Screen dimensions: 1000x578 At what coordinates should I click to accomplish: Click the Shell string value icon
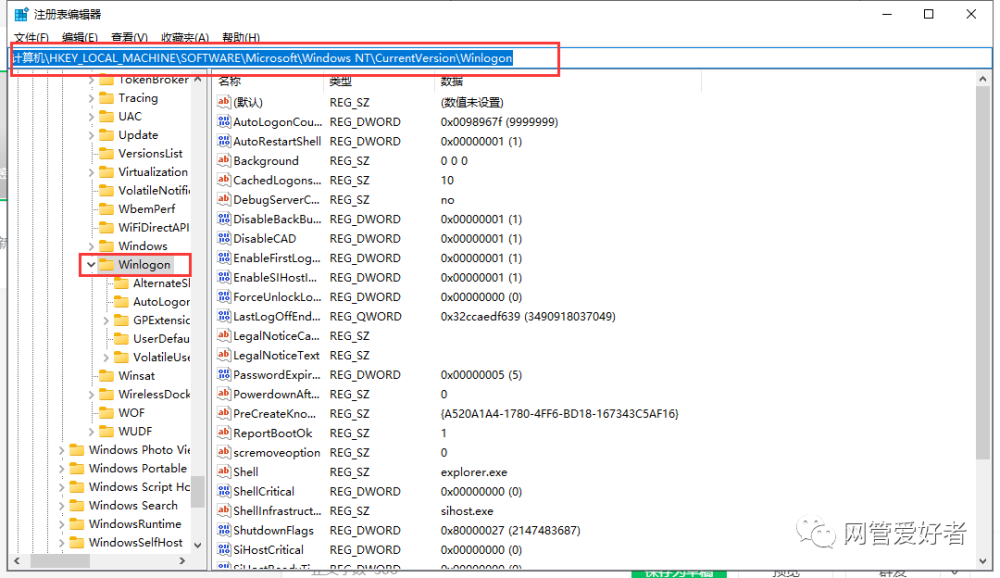223,471
